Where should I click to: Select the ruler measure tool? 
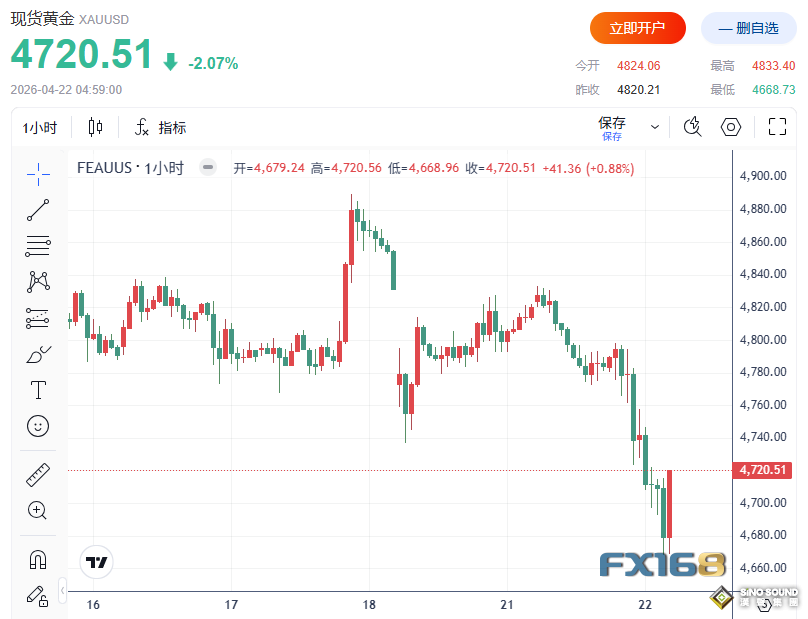(x=38, y=475)
